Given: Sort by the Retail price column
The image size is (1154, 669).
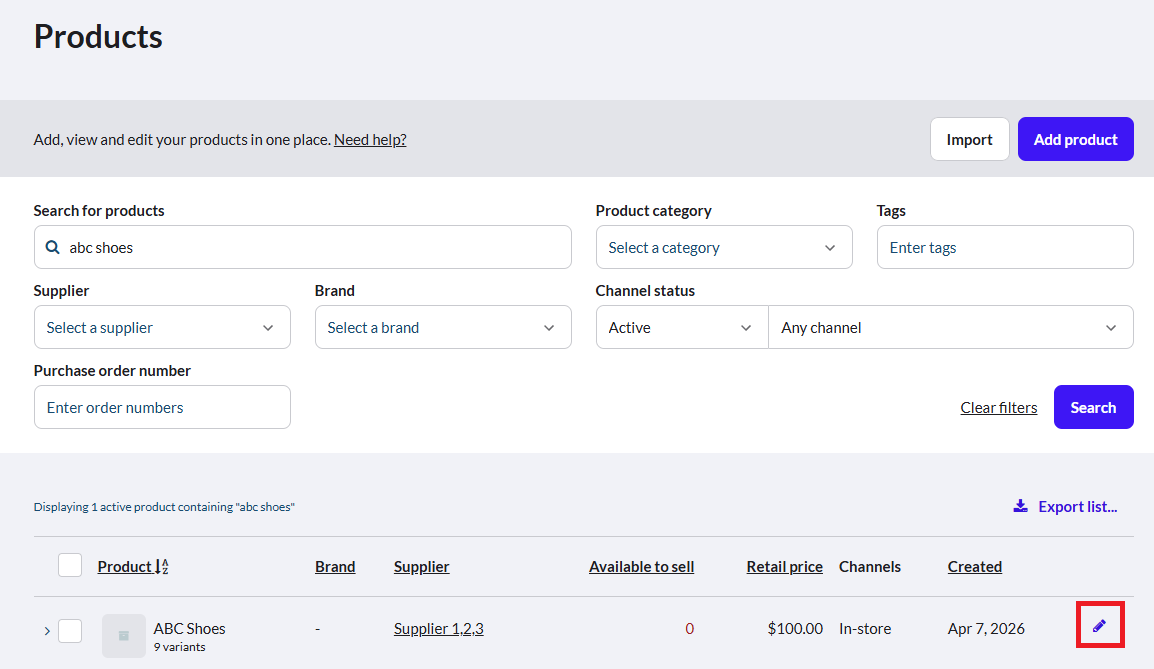Looking at the screenshot, I should coord(785,567).
